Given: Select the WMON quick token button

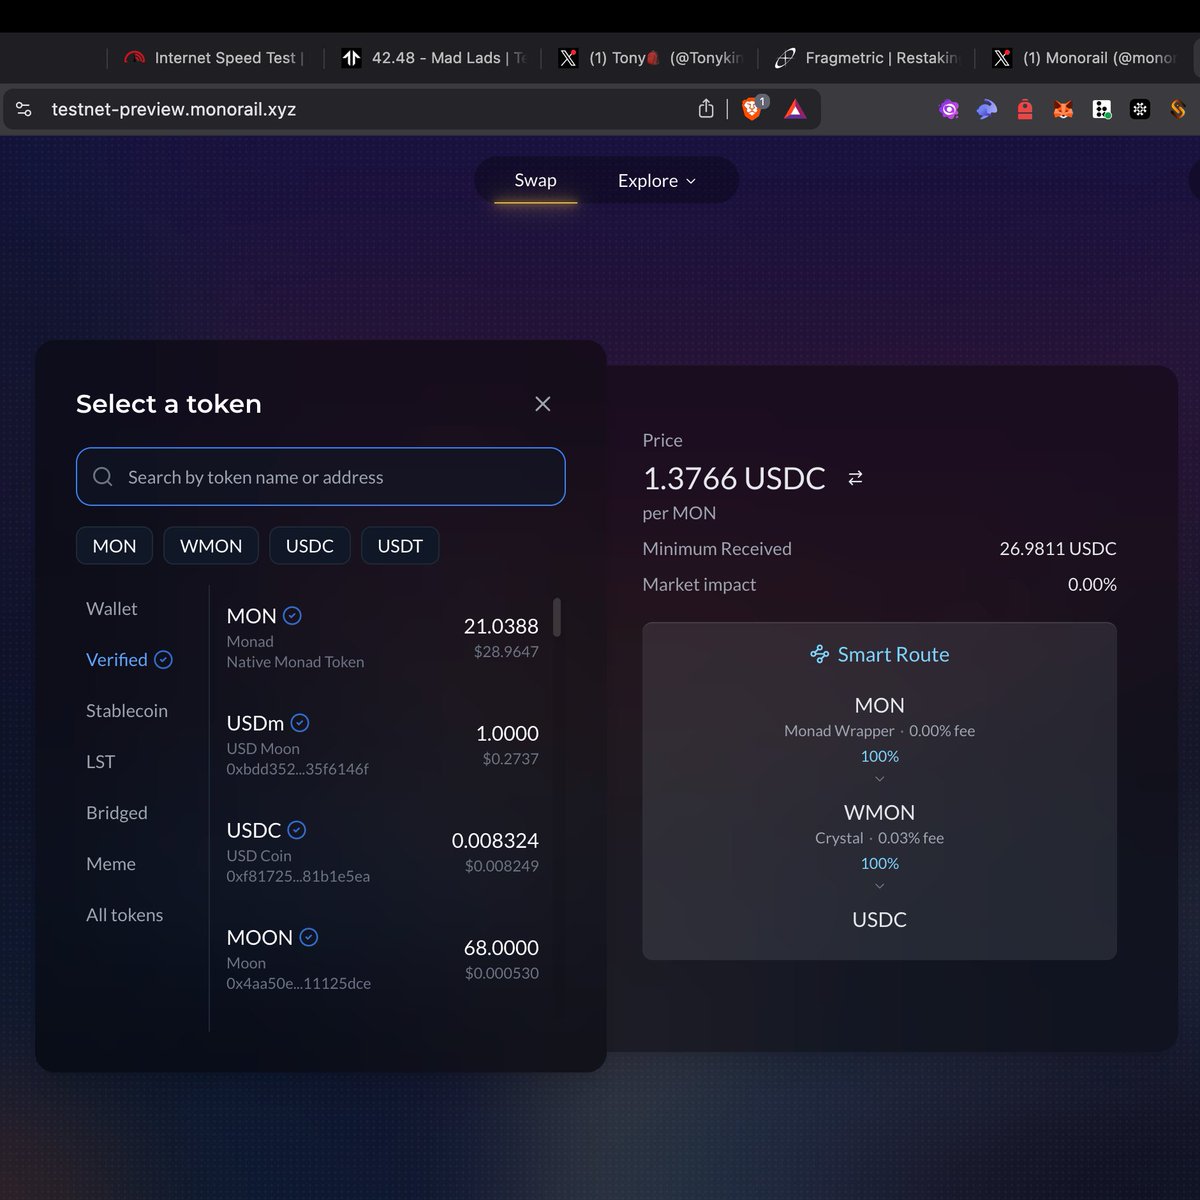Looking at the screenshot, I should click(x=210, y=545).
